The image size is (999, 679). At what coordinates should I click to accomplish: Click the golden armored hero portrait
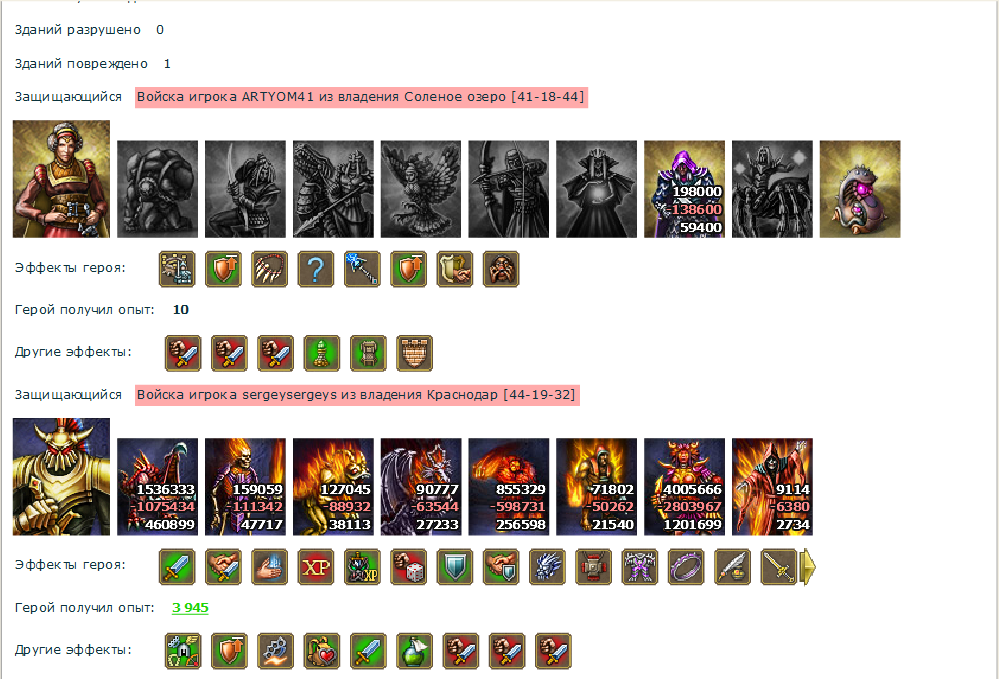click(x=61, y=476)
